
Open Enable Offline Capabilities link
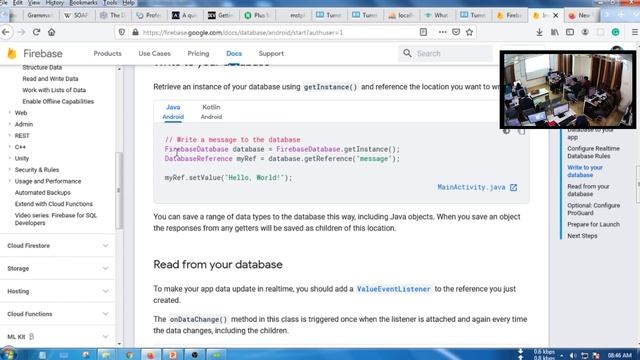pyautogui.click(x=58, y=102)
